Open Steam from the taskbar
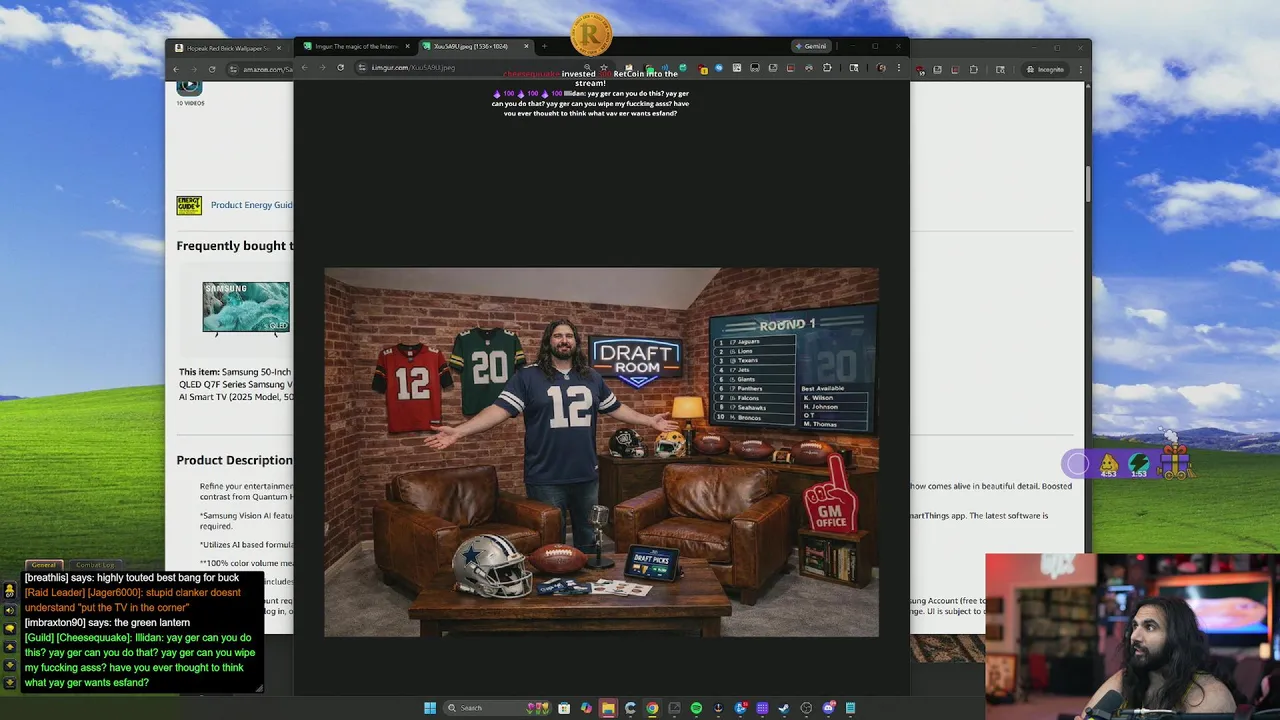The image size is (1280, 720). (784, 708)
